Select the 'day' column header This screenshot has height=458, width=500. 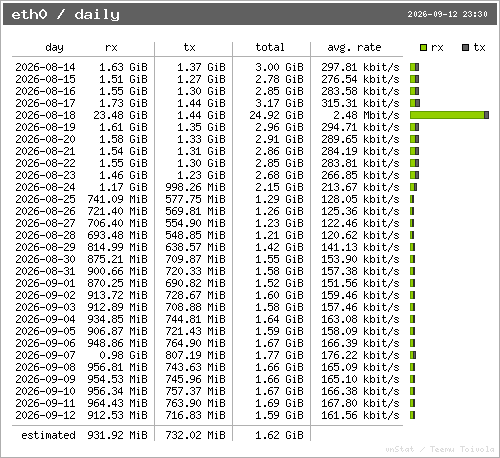click(54, 47)
